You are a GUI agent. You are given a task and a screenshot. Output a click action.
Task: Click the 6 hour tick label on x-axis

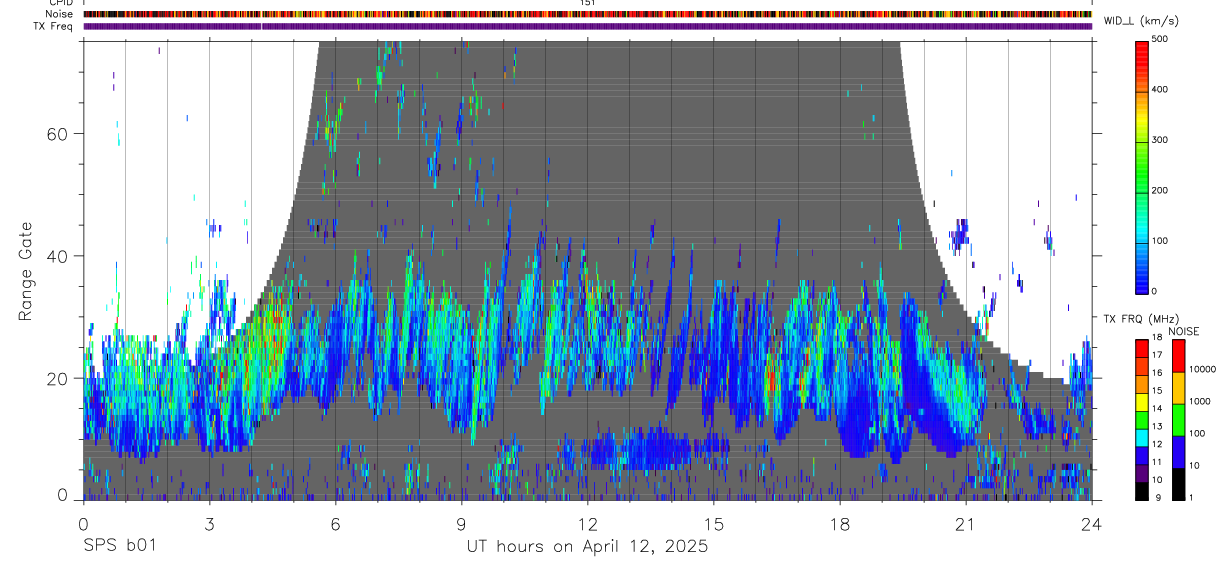(335, 524)
